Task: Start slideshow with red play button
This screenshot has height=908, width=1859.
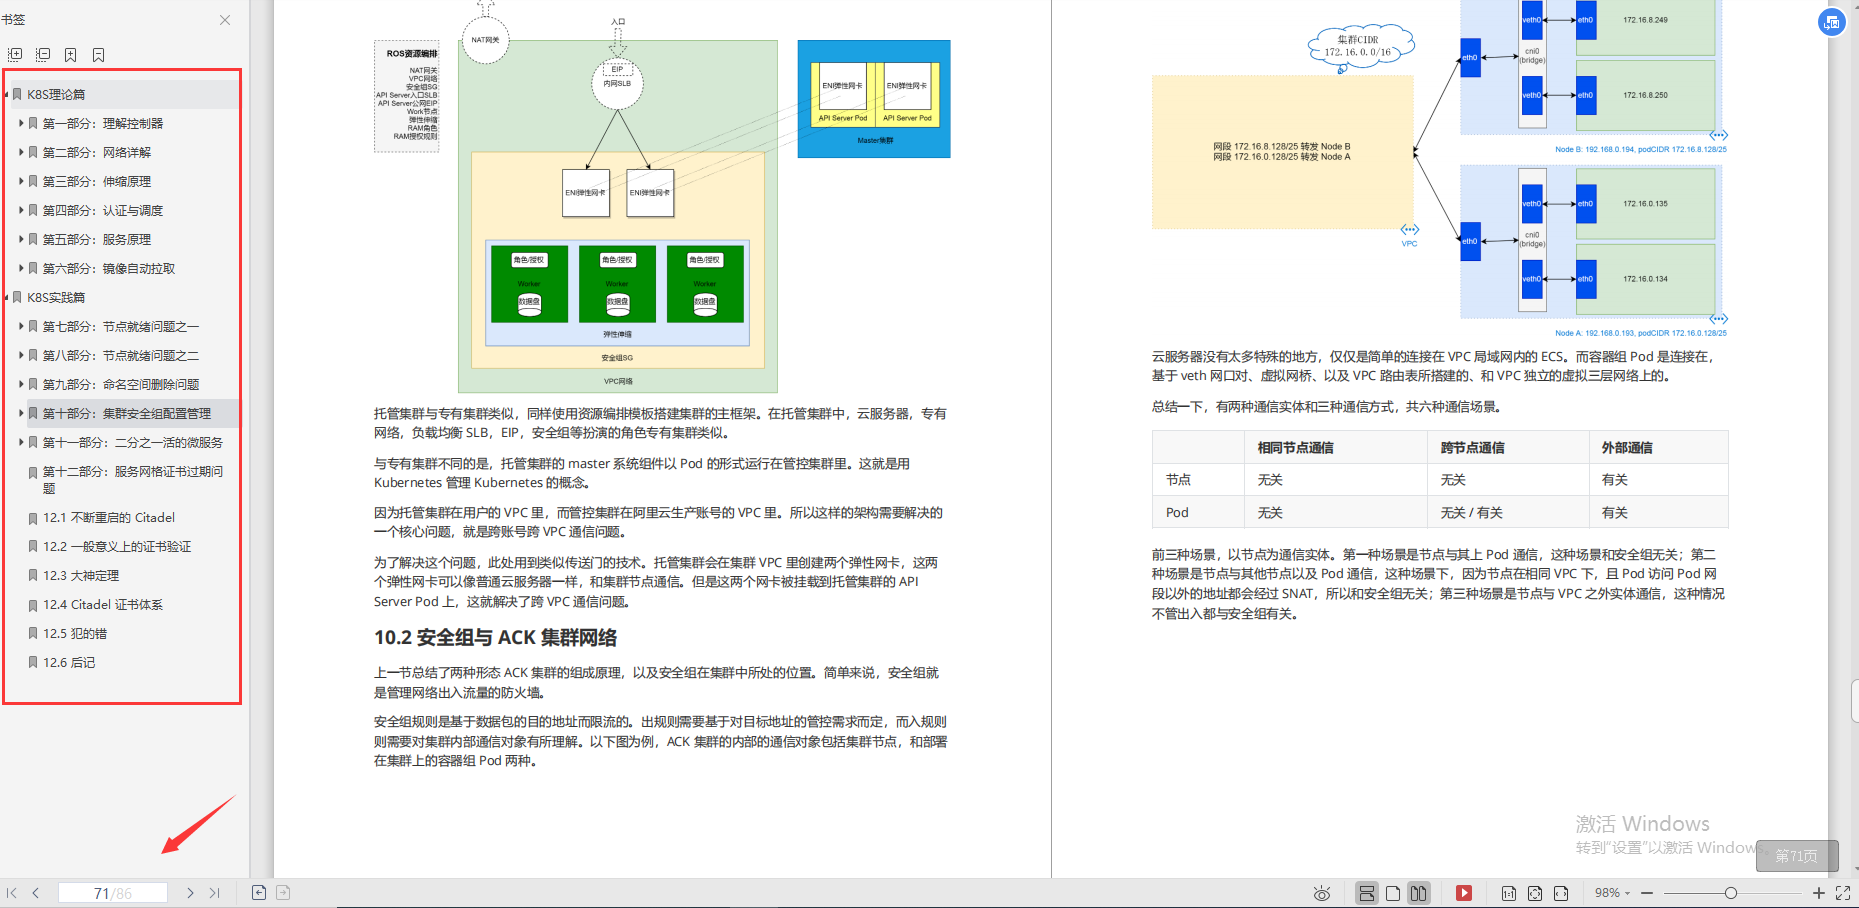Action: coord(1464,893)
